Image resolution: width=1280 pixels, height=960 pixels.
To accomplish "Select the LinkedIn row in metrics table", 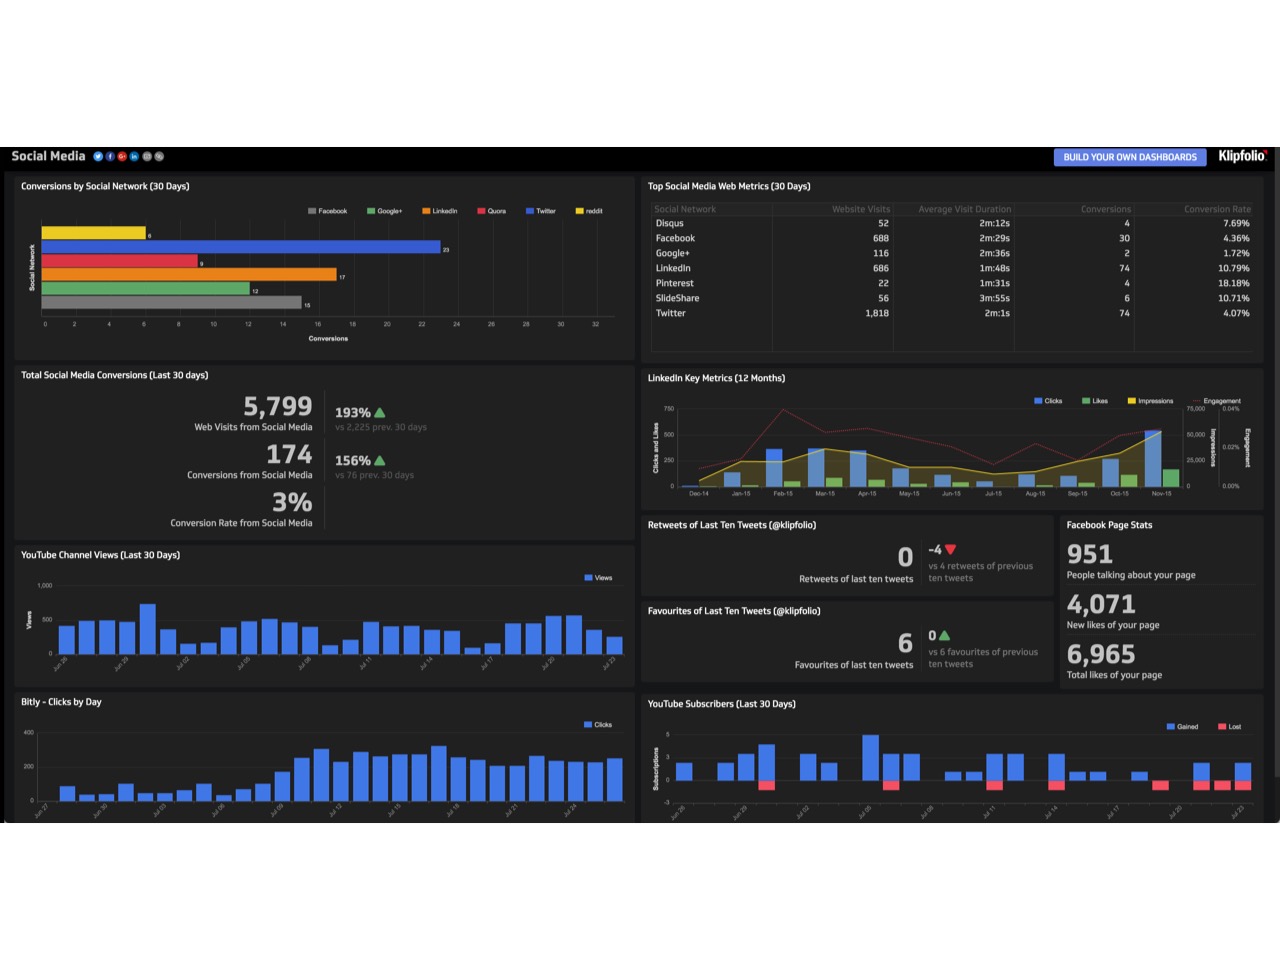I will [952, 268].
